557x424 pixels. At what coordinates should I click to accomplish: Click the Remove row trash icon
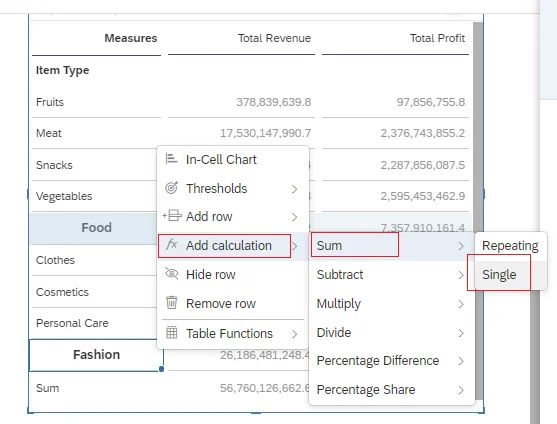pos(172,303)
